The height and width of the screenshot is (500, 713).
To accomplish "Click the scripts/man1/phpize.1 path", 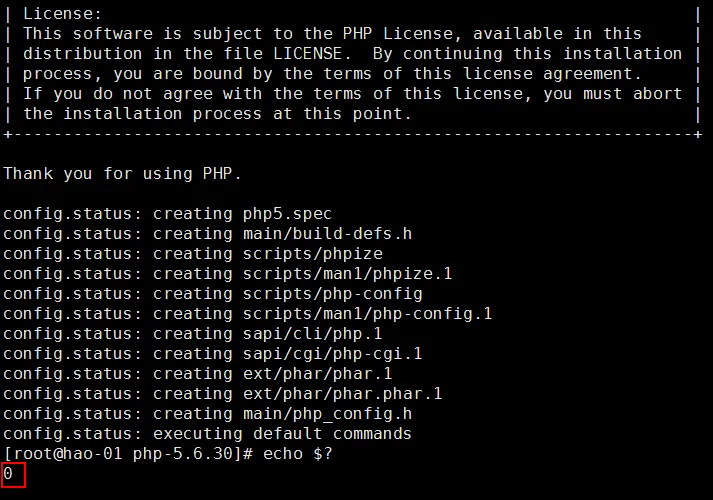I will (342, 273).
